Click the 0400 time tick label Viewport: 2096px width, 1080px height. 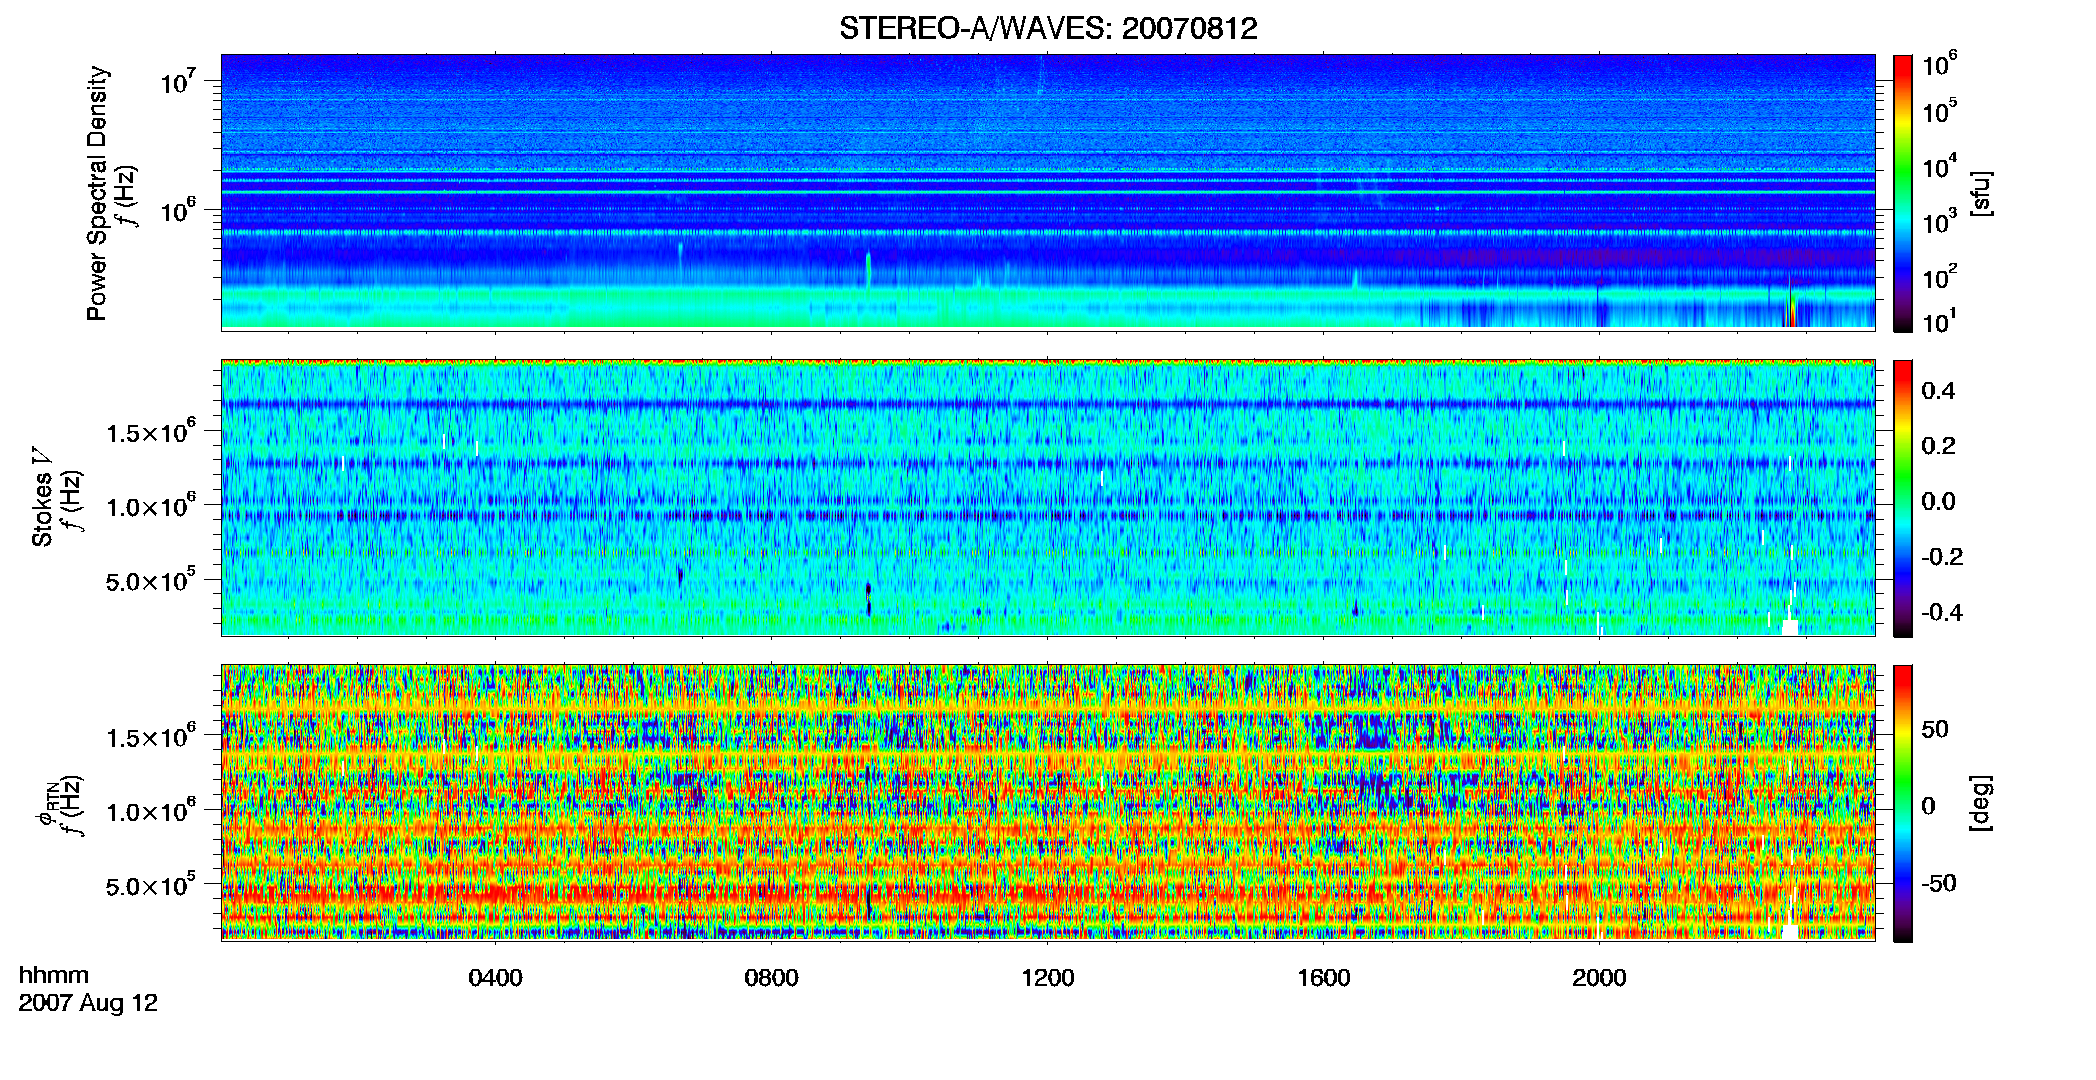[495, 977]
